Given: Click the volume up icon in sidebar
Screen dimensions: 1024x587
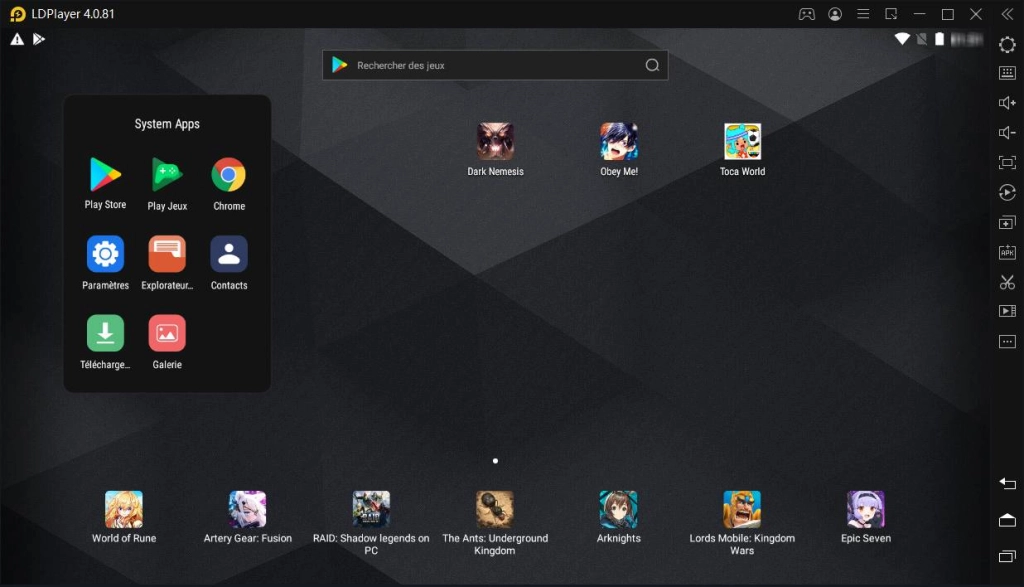Looking at the screenshot, I should click(1007, 103).
